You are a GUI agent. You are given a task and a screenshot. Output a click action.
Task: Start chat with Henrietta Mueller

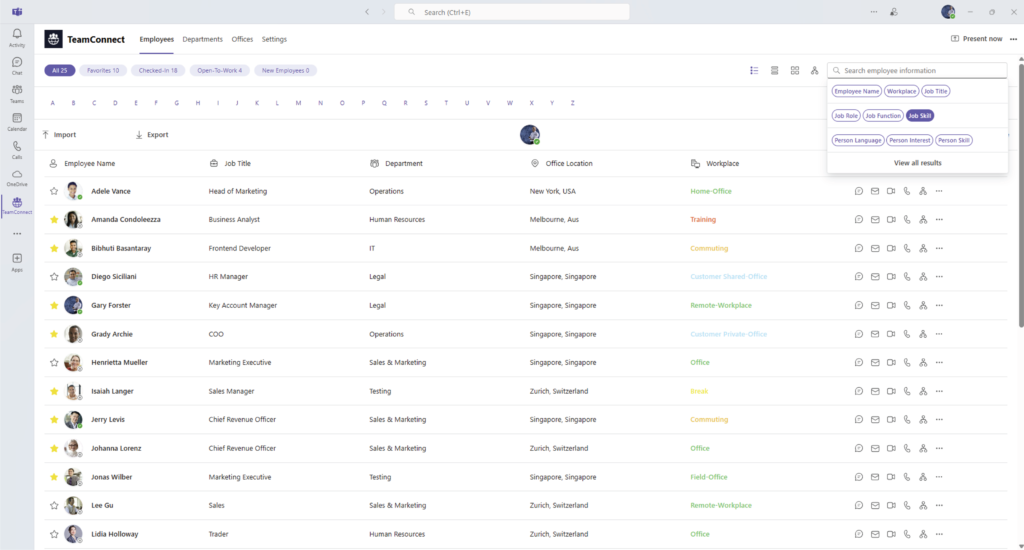click(x=859, y=363)
